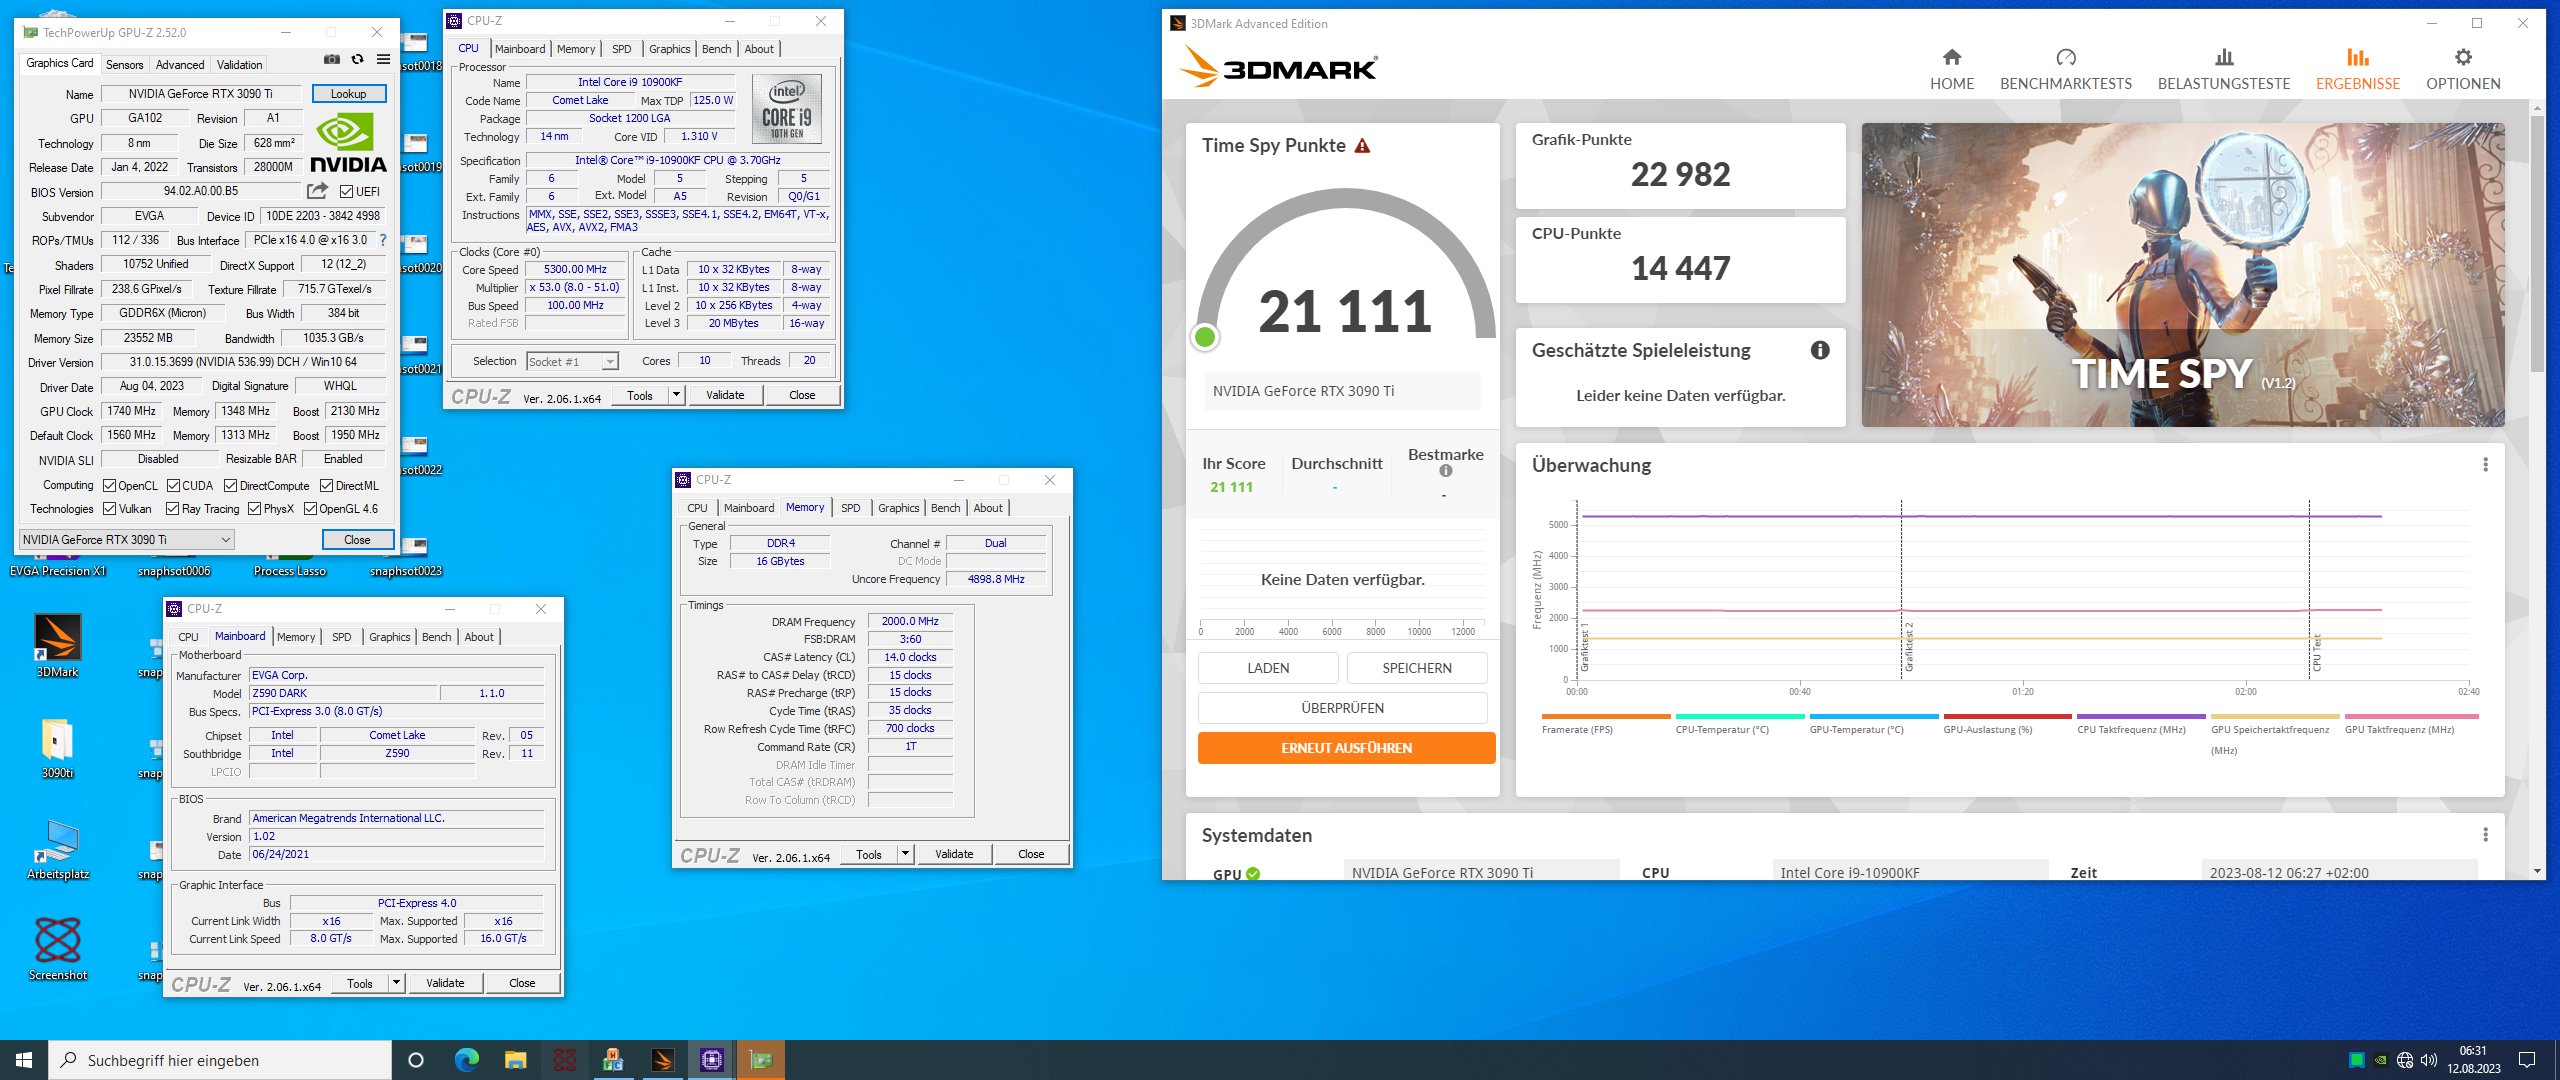Viewport: 2560px width, 1080px height.
Task: Click info icon next to Geschätzte Spieleleistung
Action: 1820,350
